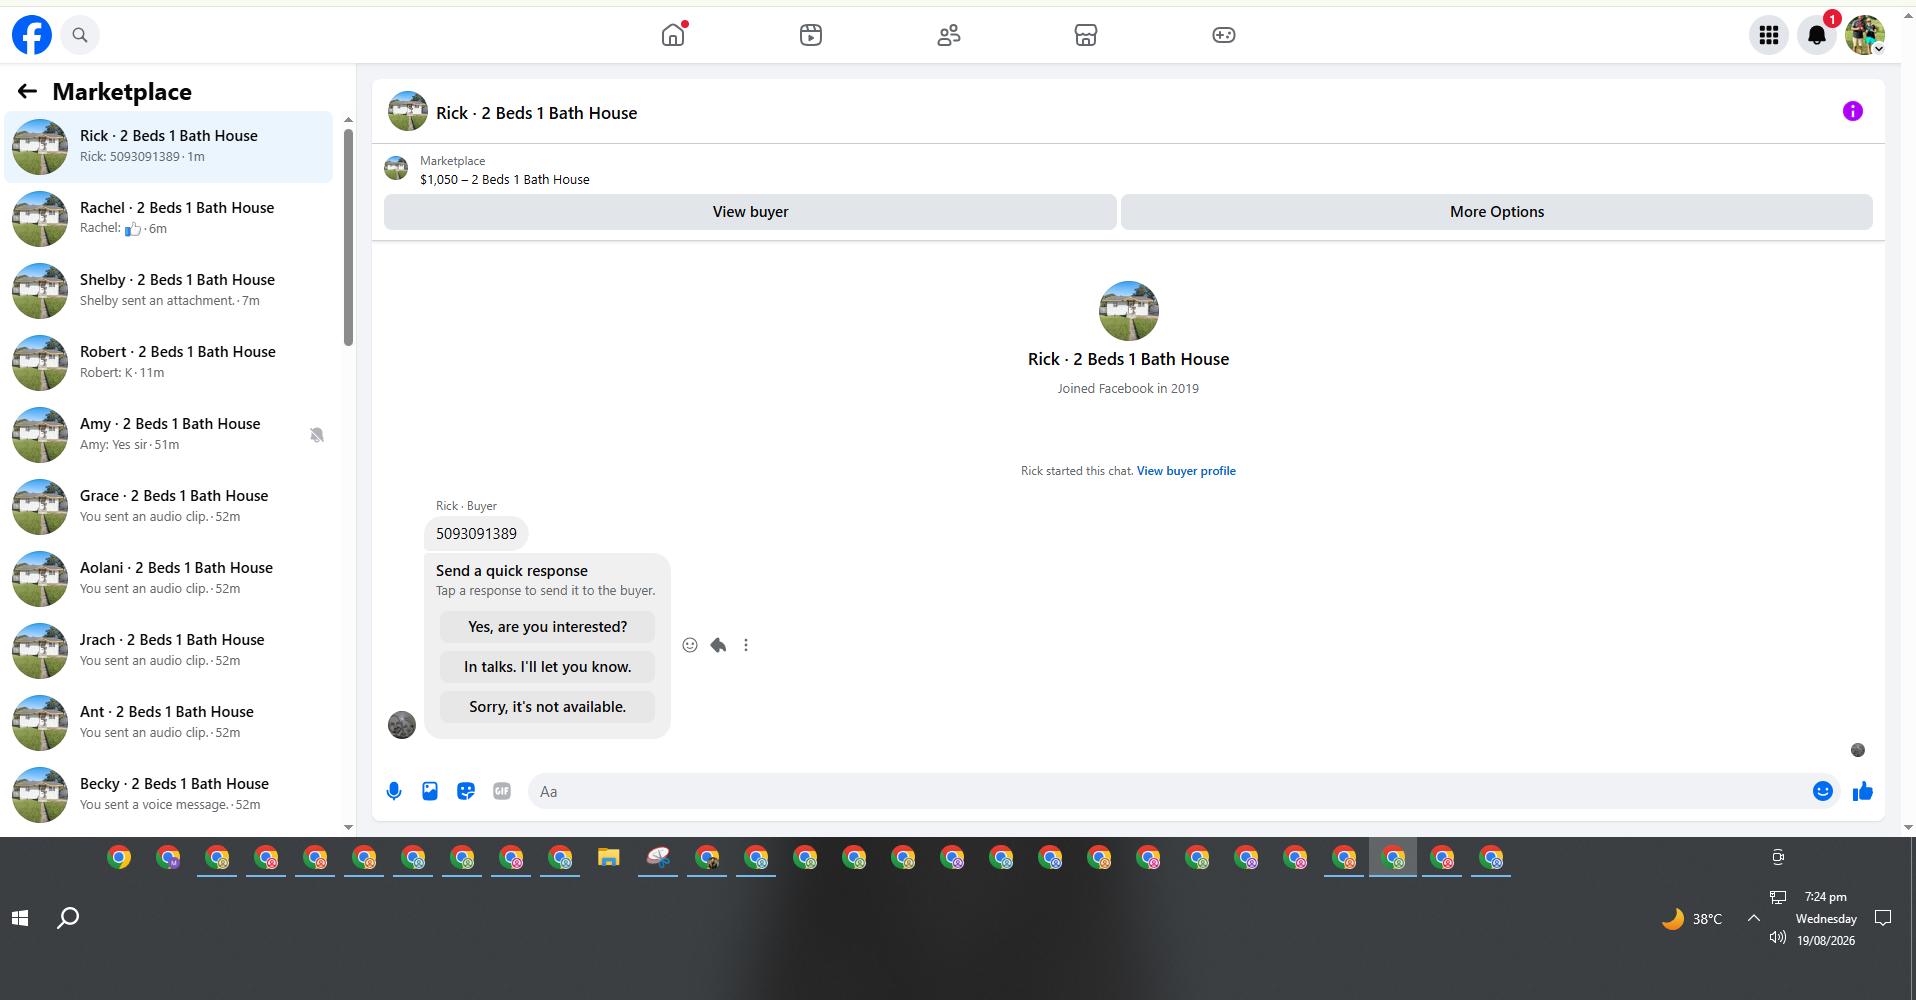This screenshot has width=1916, height=1000.
Task: Open Shelby's 2 Beds 1 Bath House chat
Action: [169, 291]
